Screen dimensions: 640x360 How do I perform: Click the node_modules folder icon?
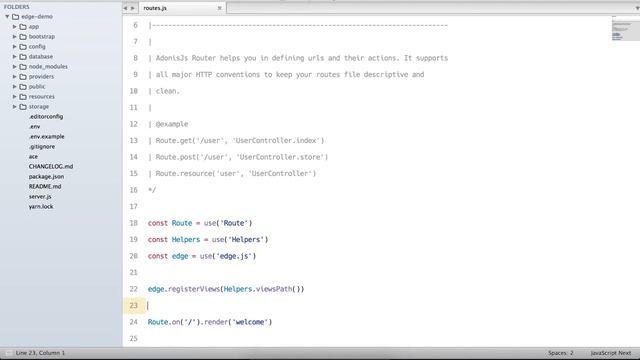click(23, 67)
